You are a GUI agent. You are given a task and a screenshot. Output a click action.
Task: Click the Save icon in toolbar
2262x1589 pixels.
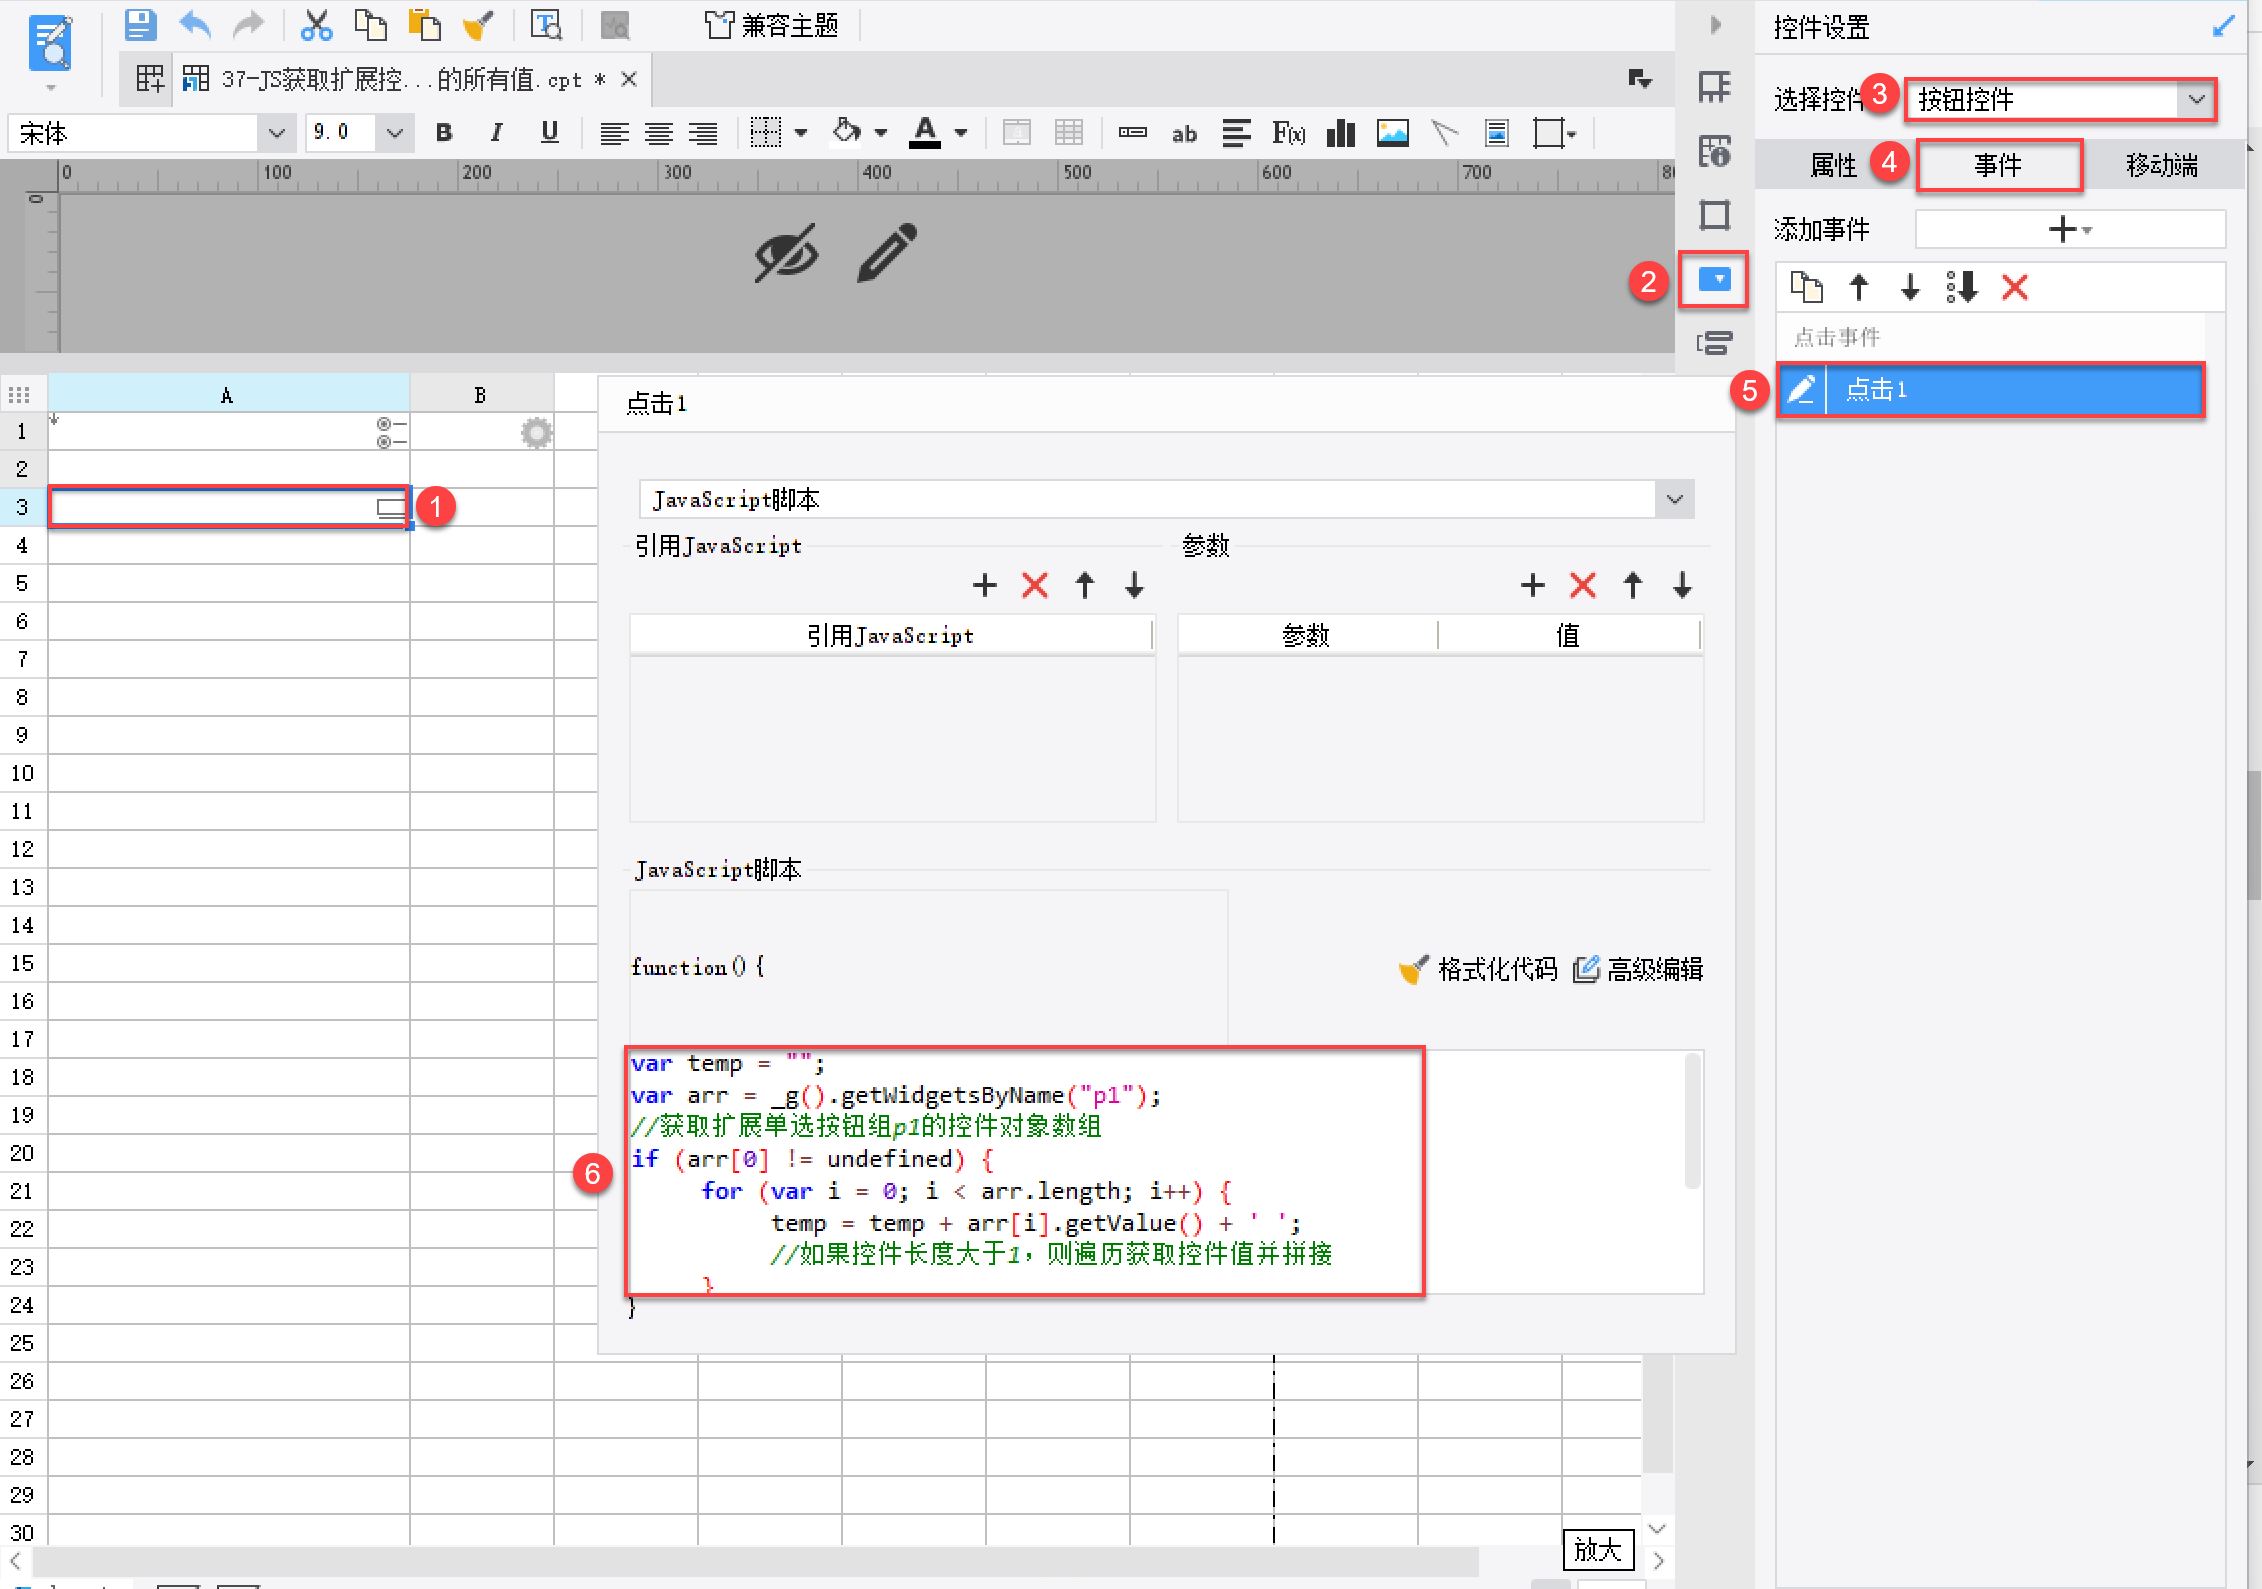tap(140, 25)
